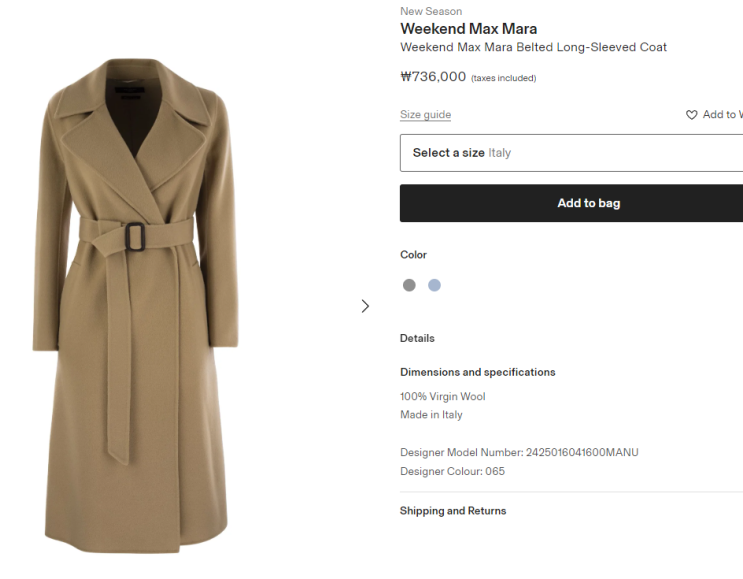Click the ₩736,000 price
Image resolution: width=743 pixels, height=579 pixels.
coord(433,77)
